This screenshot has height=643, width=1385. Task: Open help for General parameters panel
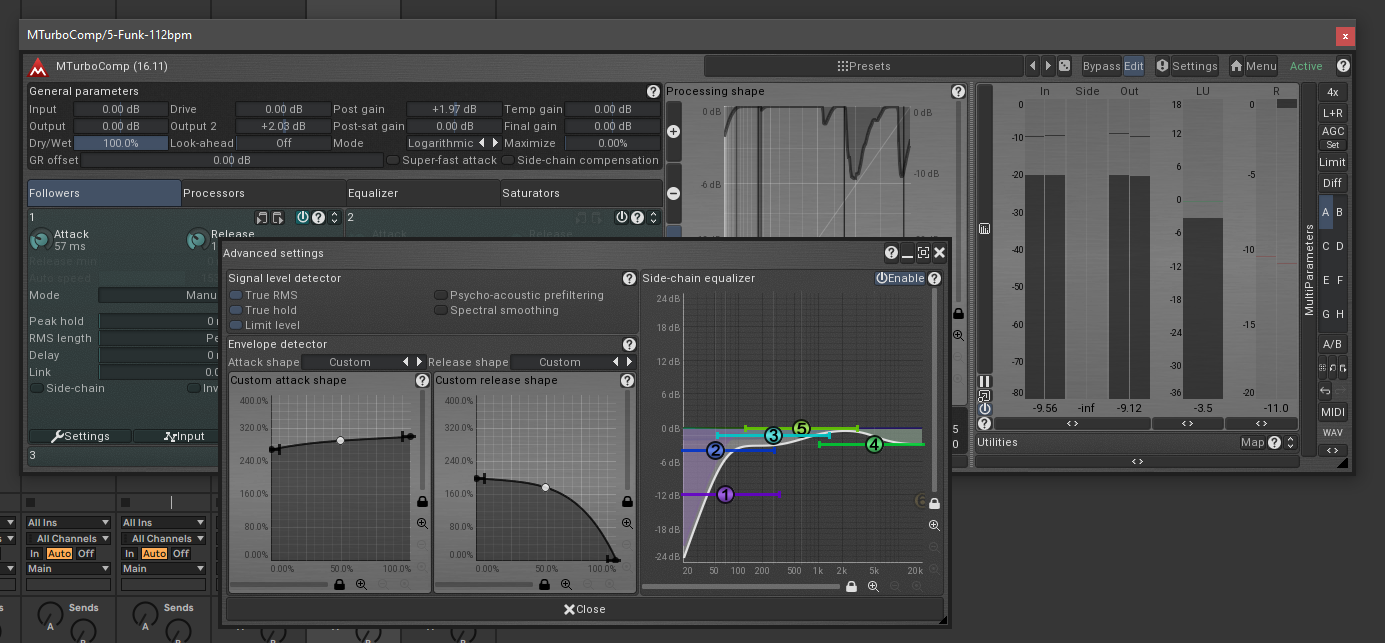(x=653, y=91)
